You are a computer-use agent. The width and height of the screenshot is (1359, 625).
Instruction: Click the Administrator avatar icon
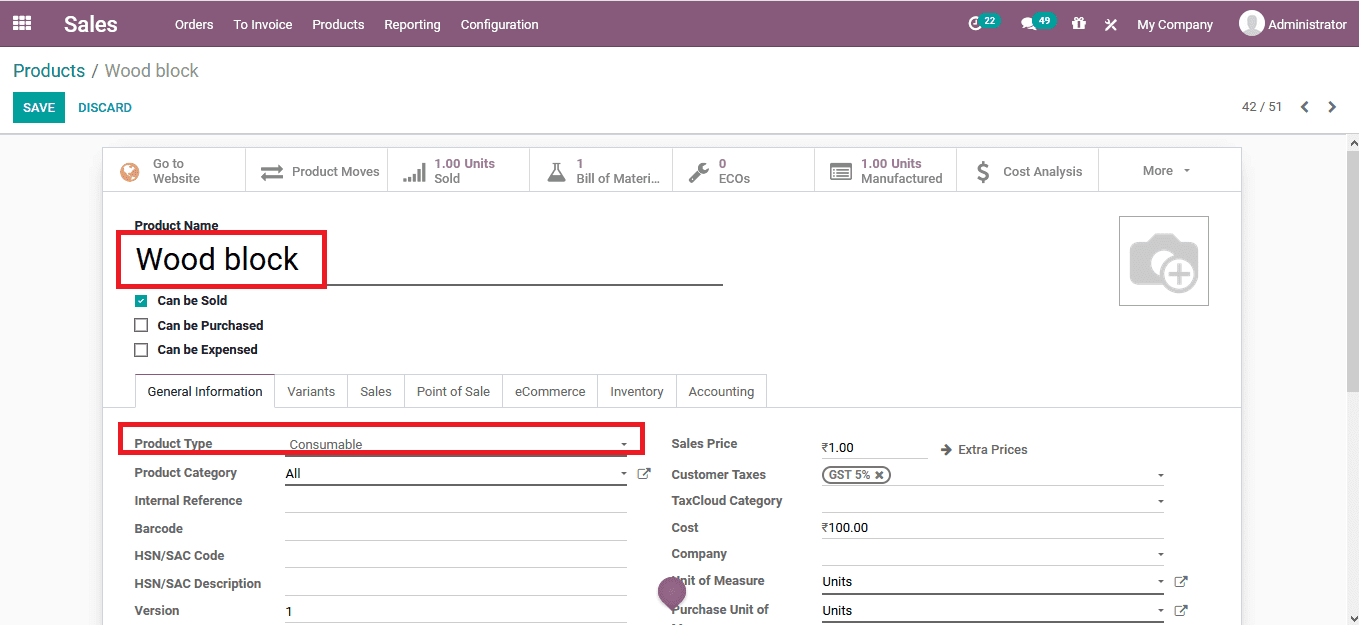(x=1251, y=23)
